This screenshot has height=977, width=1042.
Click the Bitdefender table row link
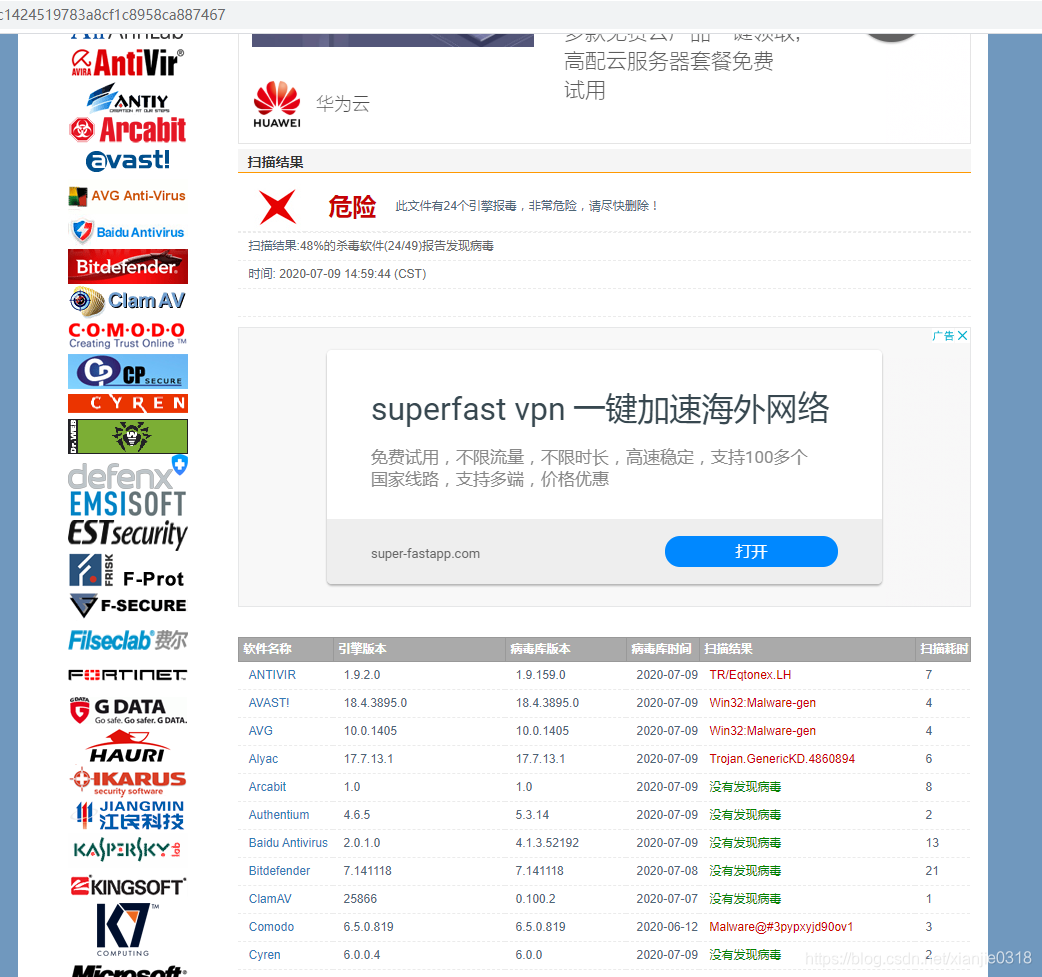[x=279, y=871]
